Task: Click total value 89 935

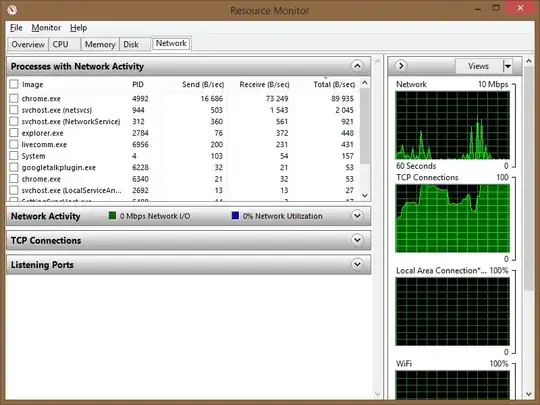Action: pyautogui.click(x=342, y=98)
